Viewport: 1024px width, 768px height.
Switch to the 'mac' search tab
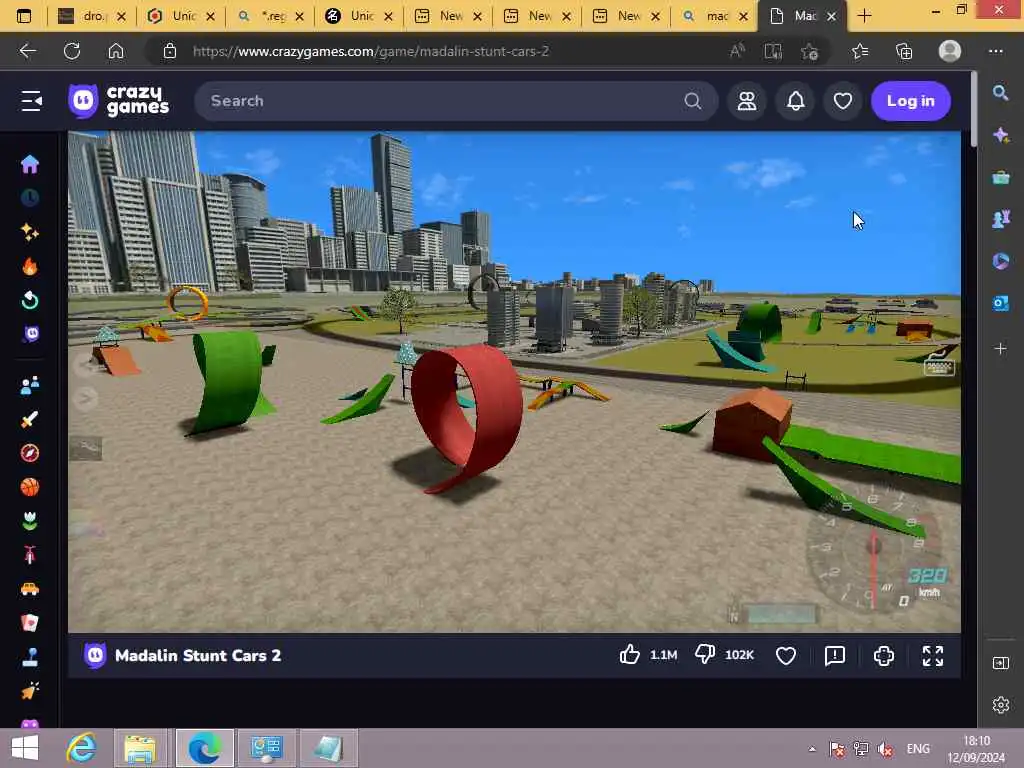click(x=715, y=16)
